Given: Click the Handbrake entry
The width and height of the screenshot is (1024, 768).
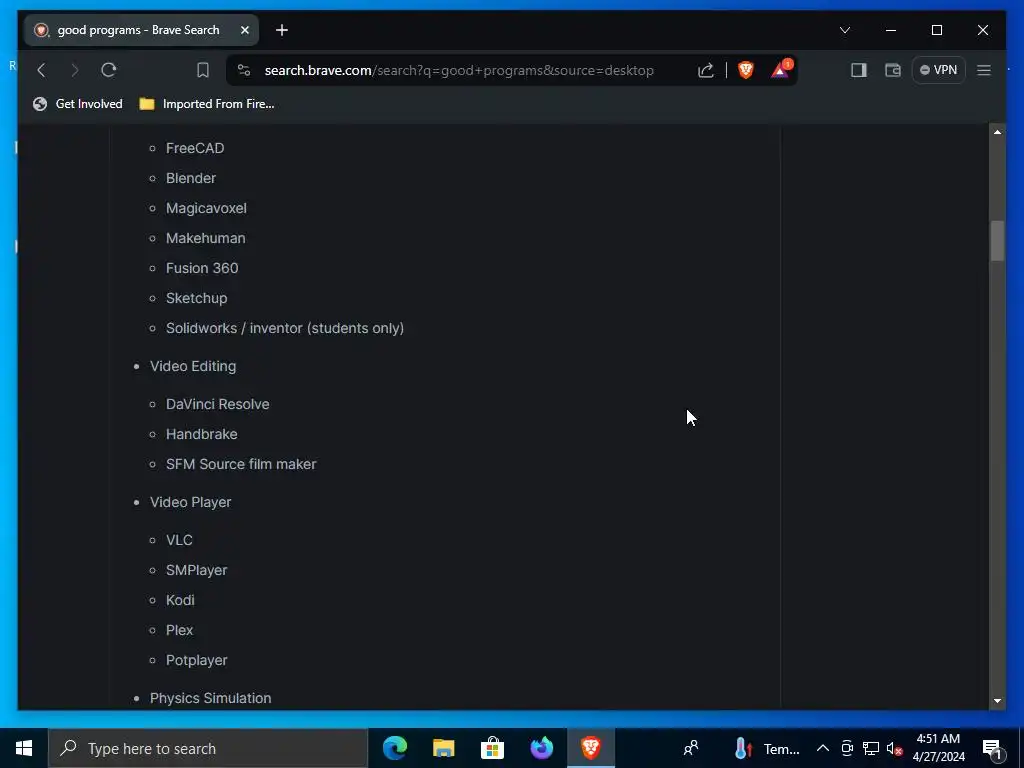Looking at the screenshot, I should point(201,434).
